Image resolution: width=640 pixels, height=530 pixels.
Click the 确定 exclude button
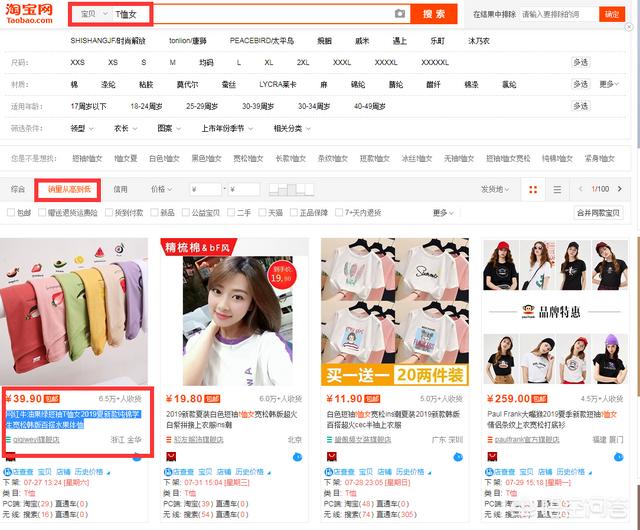click(612, 14)
